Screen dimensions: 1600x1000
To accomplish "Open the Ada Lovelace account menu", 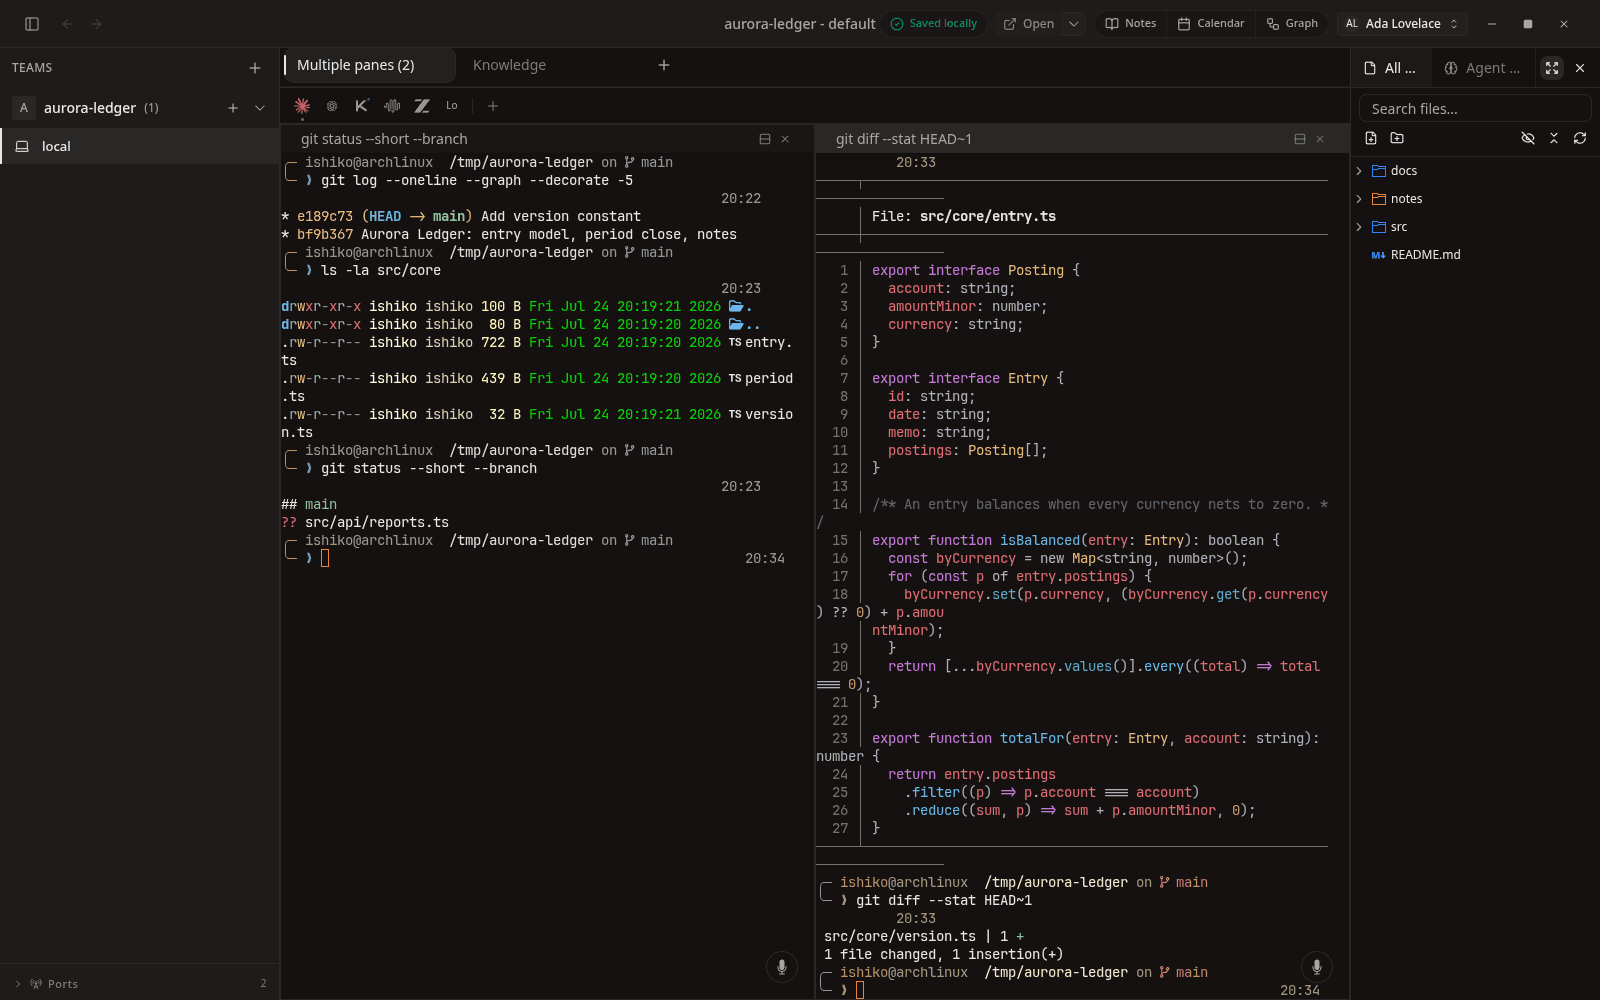I will point(1402,24).
